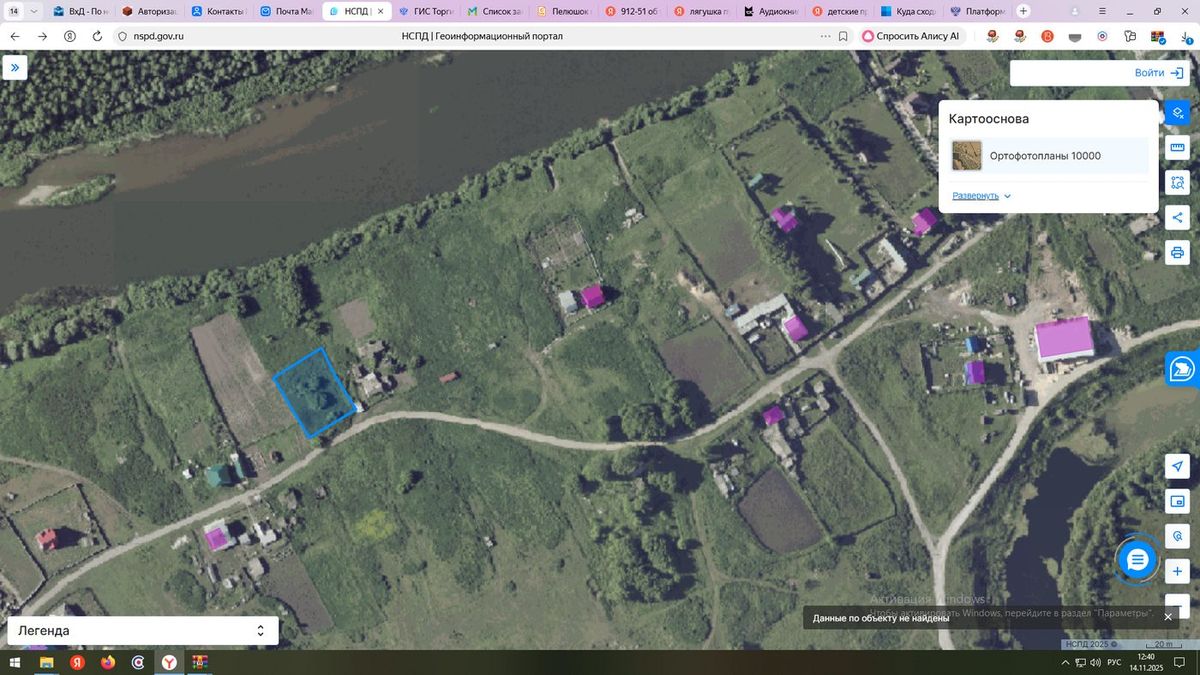The image size is (1200, 675).
Task: Open File Explorer from taskbar
Action: click(x=46, y=662)
